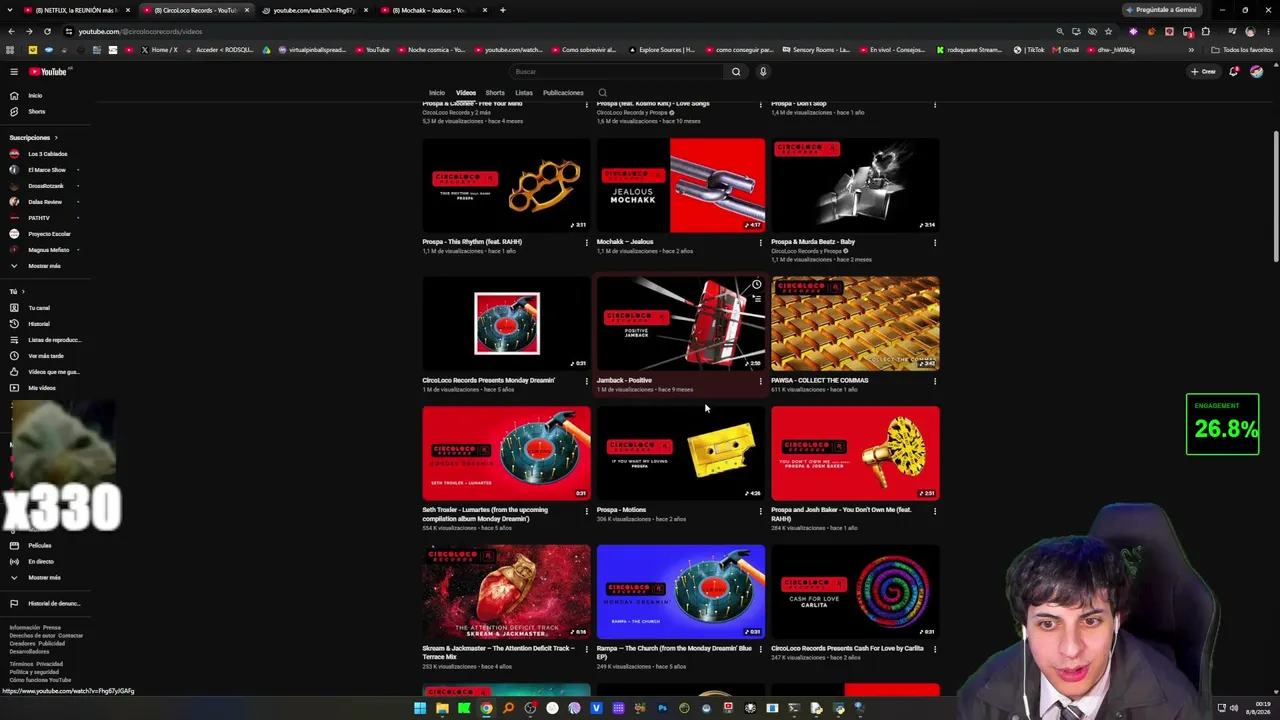Click the browser zoom magnifier icon in the address bar
Image resolution: width=1280 pixels, height=720 pixels.
pos(1060,31)
